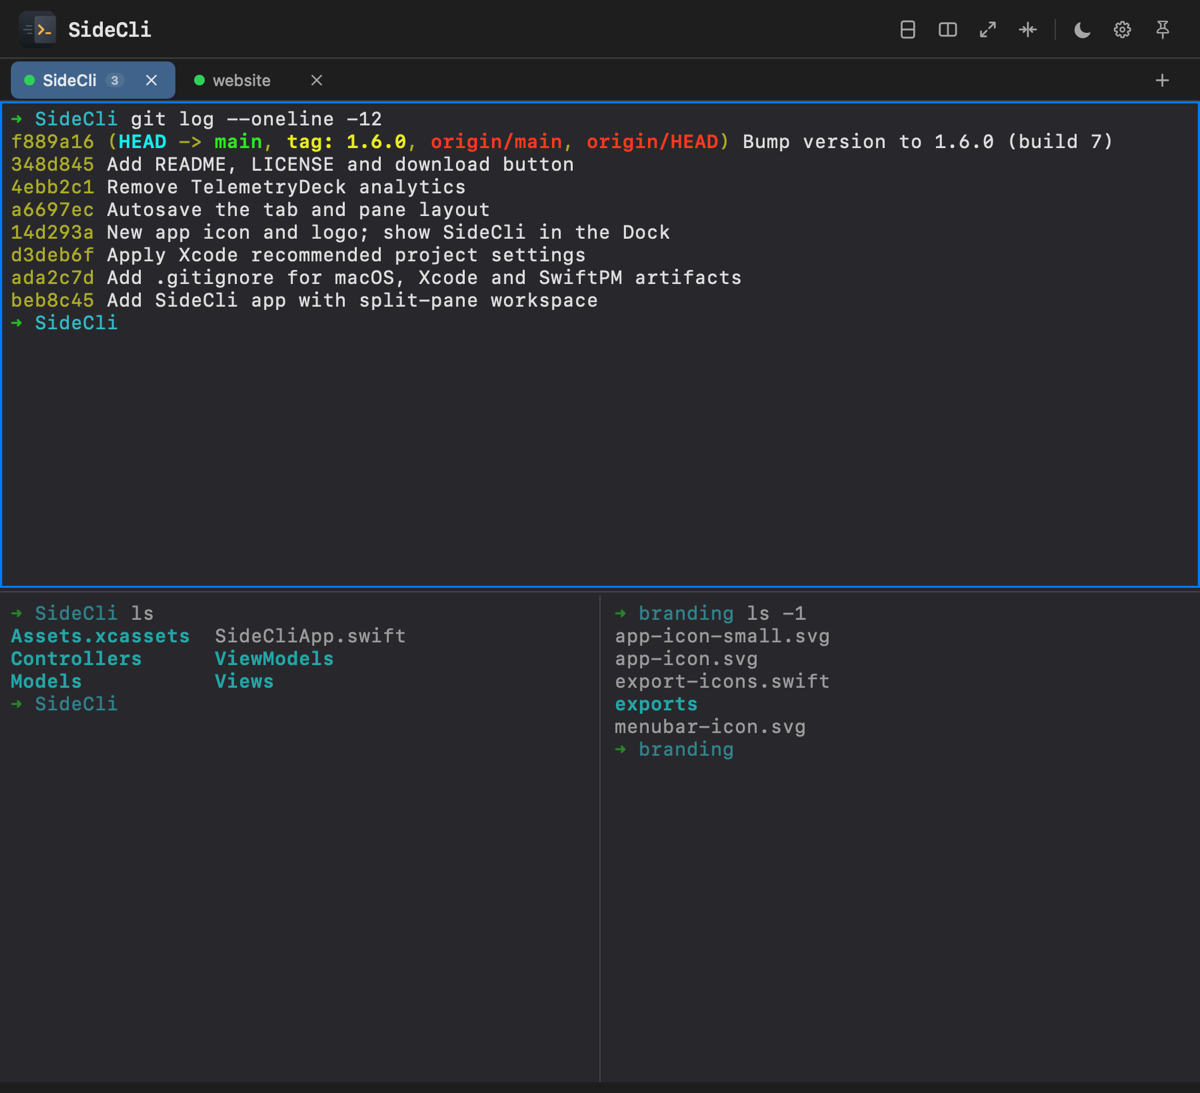The image size is (1200, 1093).
Task: Click the green status dot on SideCli tab
Action: pos(29,80)
